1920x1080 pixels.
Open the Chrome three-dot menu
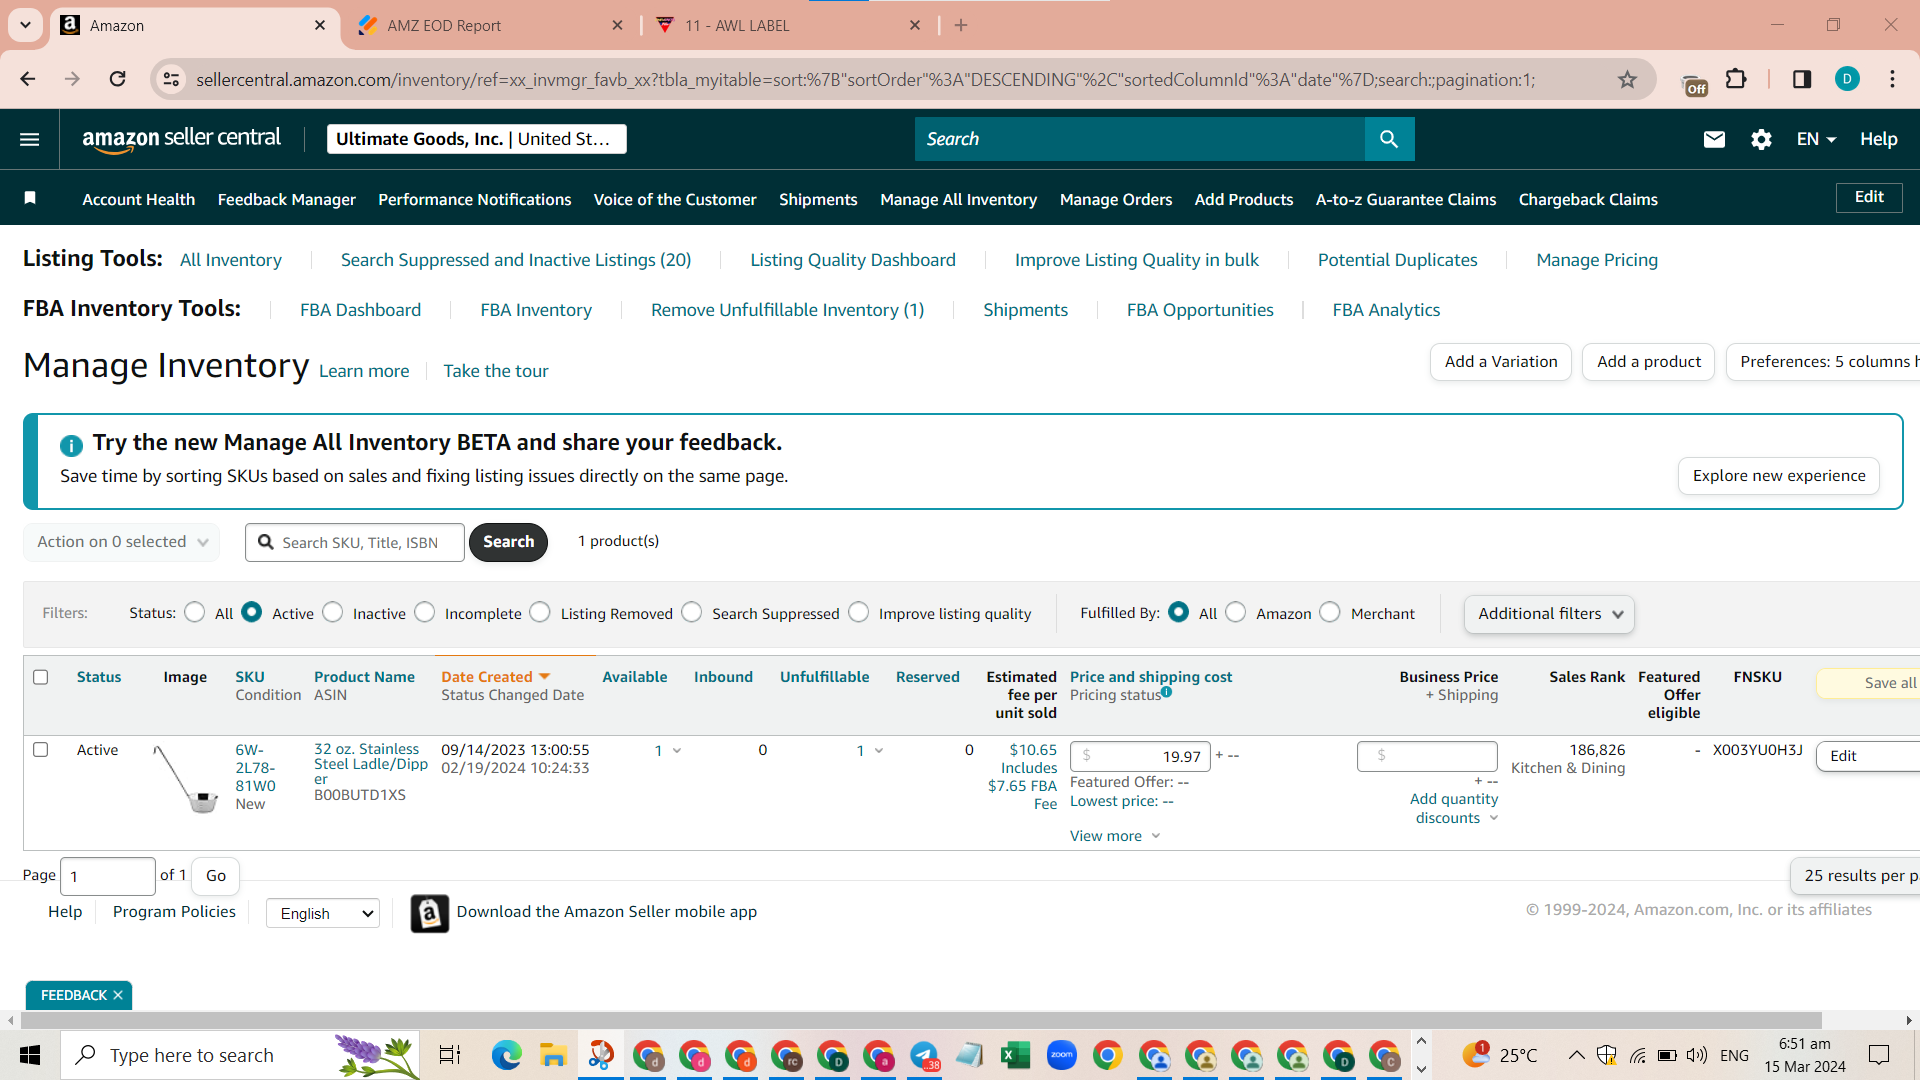[1893, 79]
